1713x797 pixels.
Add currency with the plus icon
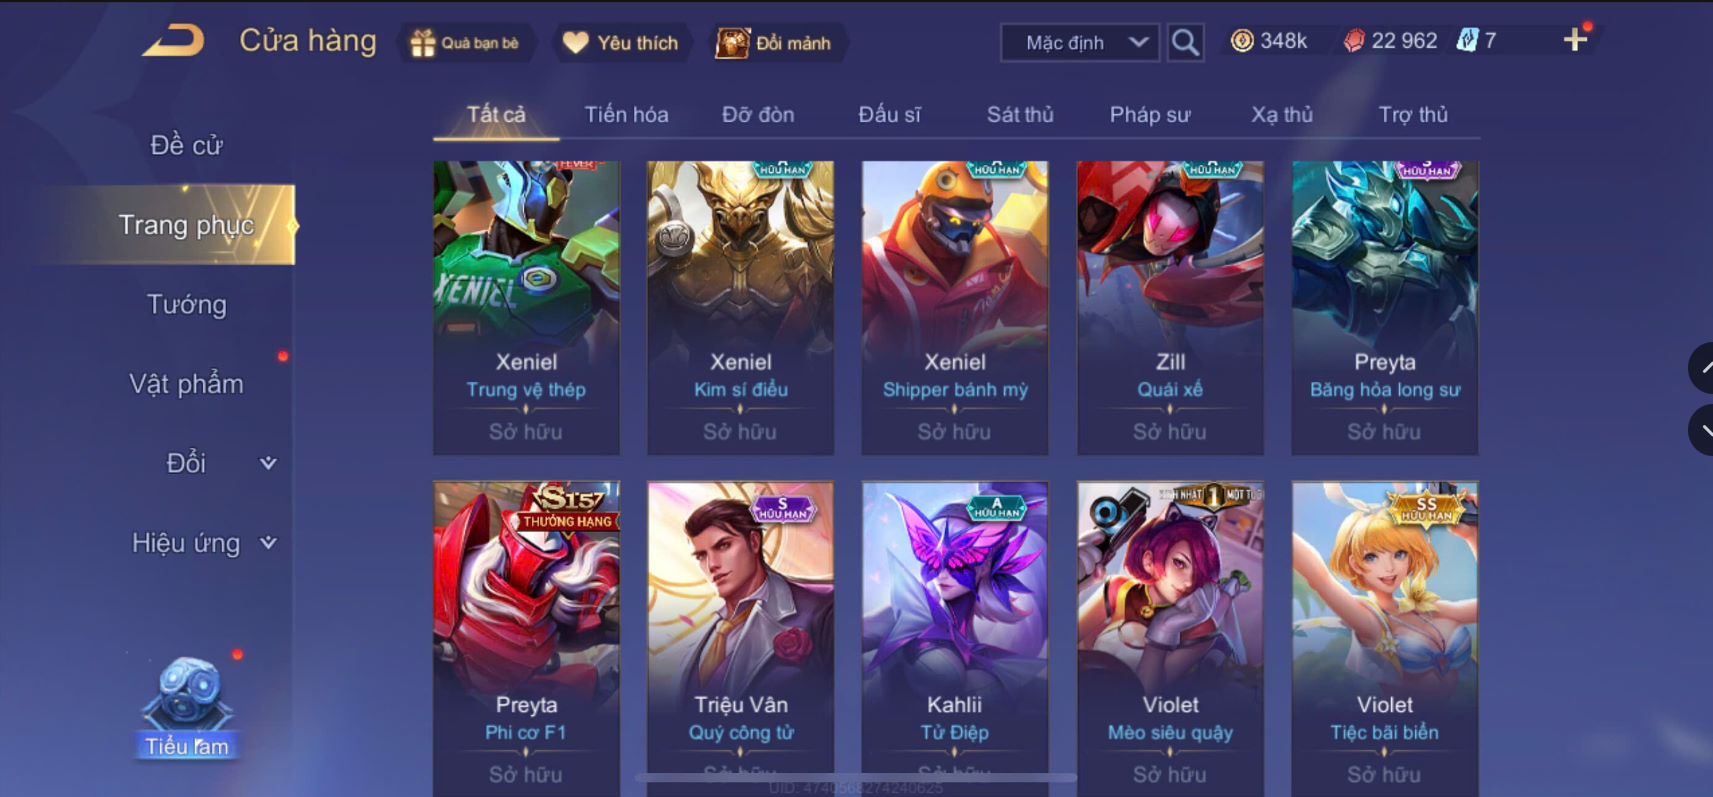1575,40
